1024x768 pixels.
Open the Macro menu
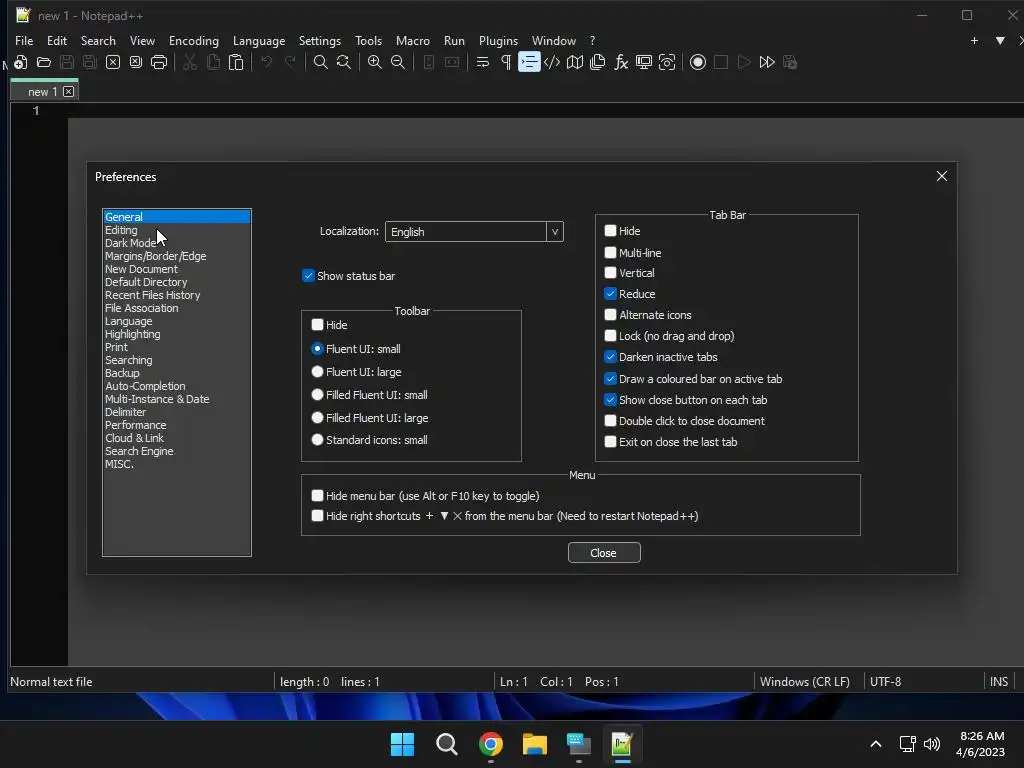point(413,40)
